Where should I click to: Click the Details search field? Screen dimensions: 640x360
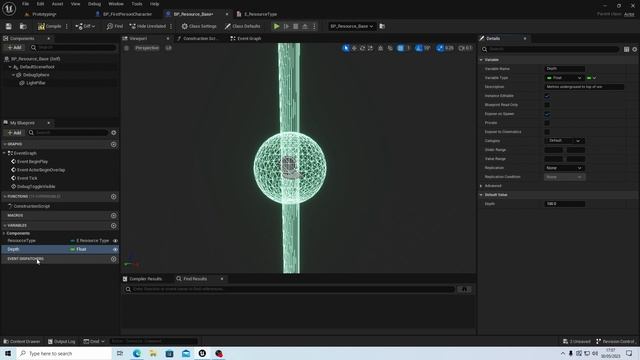(550, 49)
